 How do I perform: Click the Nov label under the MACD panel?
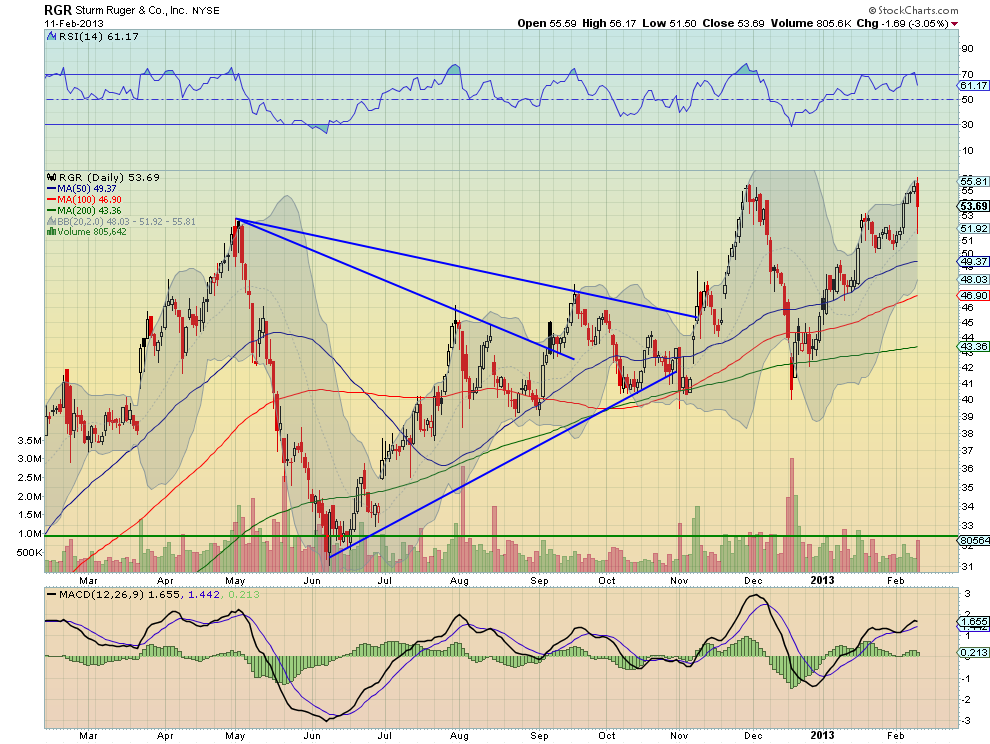679,736
